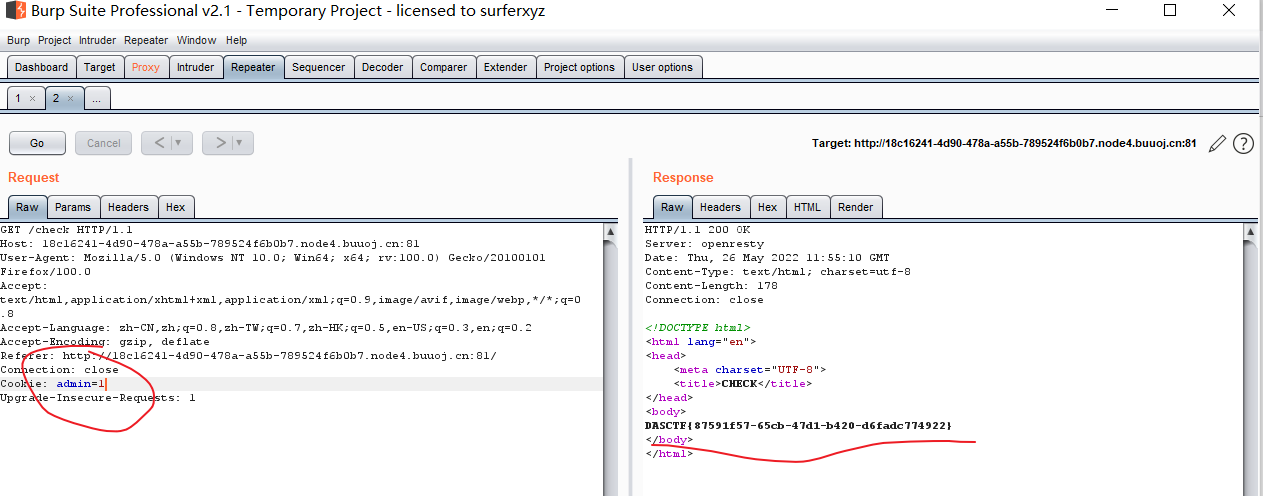Switch to the Proxy tab
This screenshot has width=1263, height=496.
click(146, 67)
